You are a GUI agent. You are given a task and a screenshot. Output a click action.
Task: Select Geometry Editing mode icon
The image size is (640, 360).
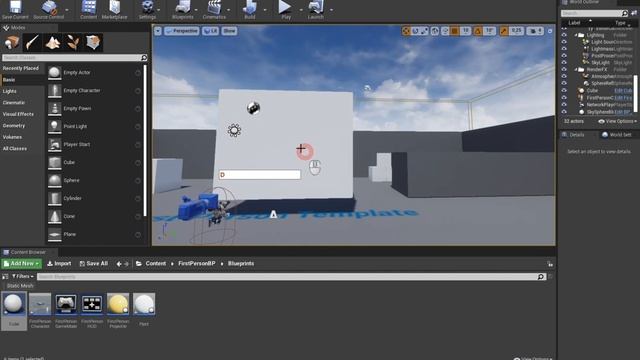[93, 42]
